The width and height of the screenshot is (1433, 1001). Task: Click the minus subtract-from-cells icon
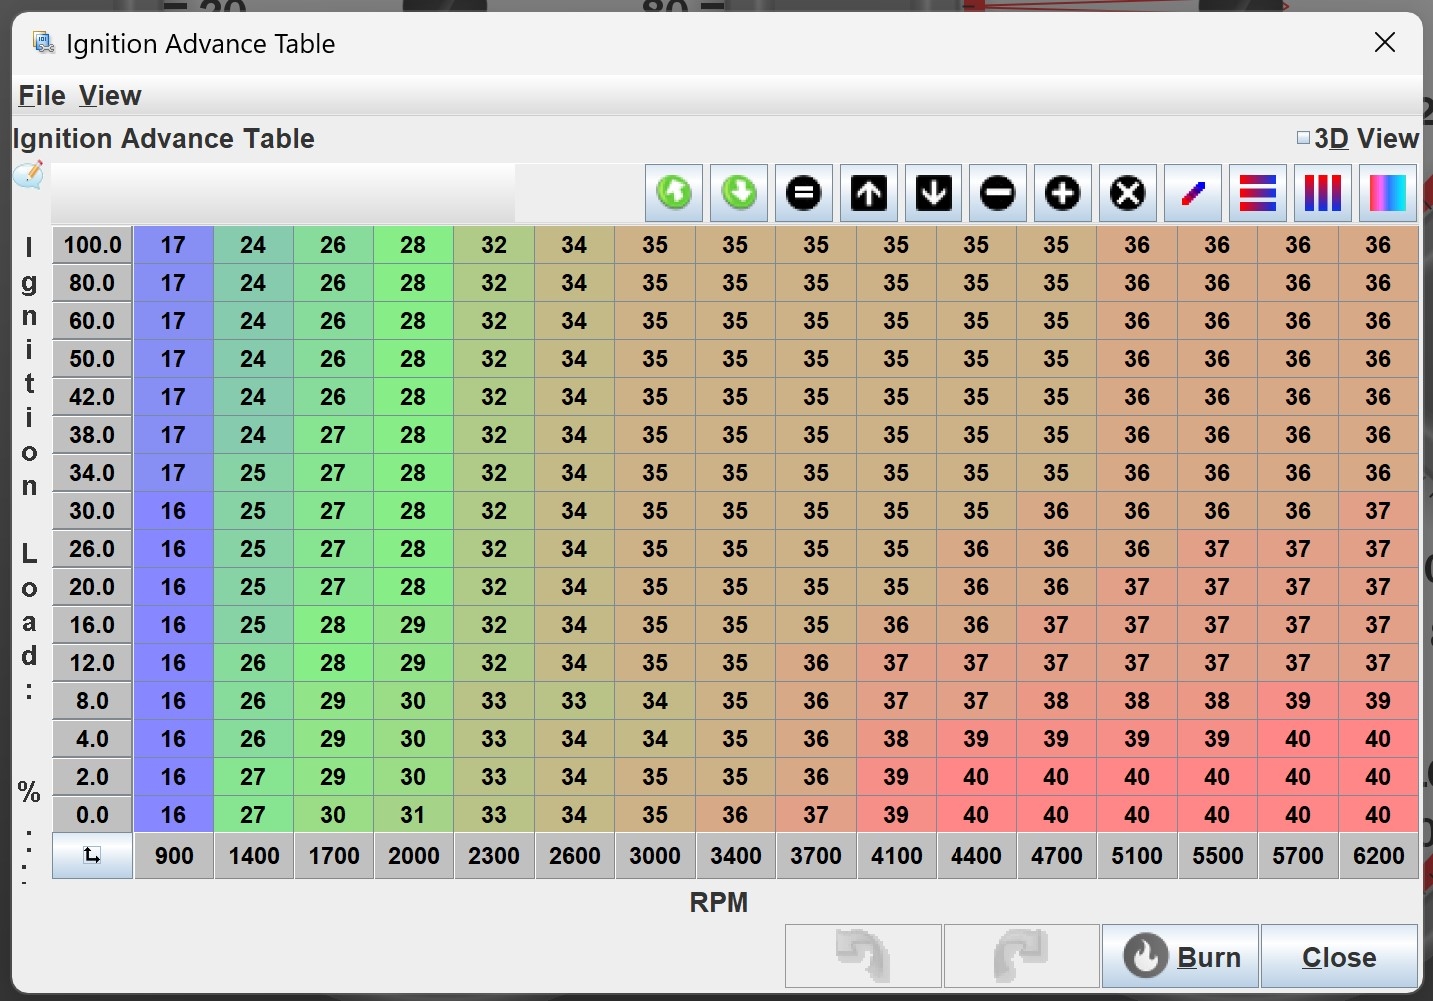(998, 193)
